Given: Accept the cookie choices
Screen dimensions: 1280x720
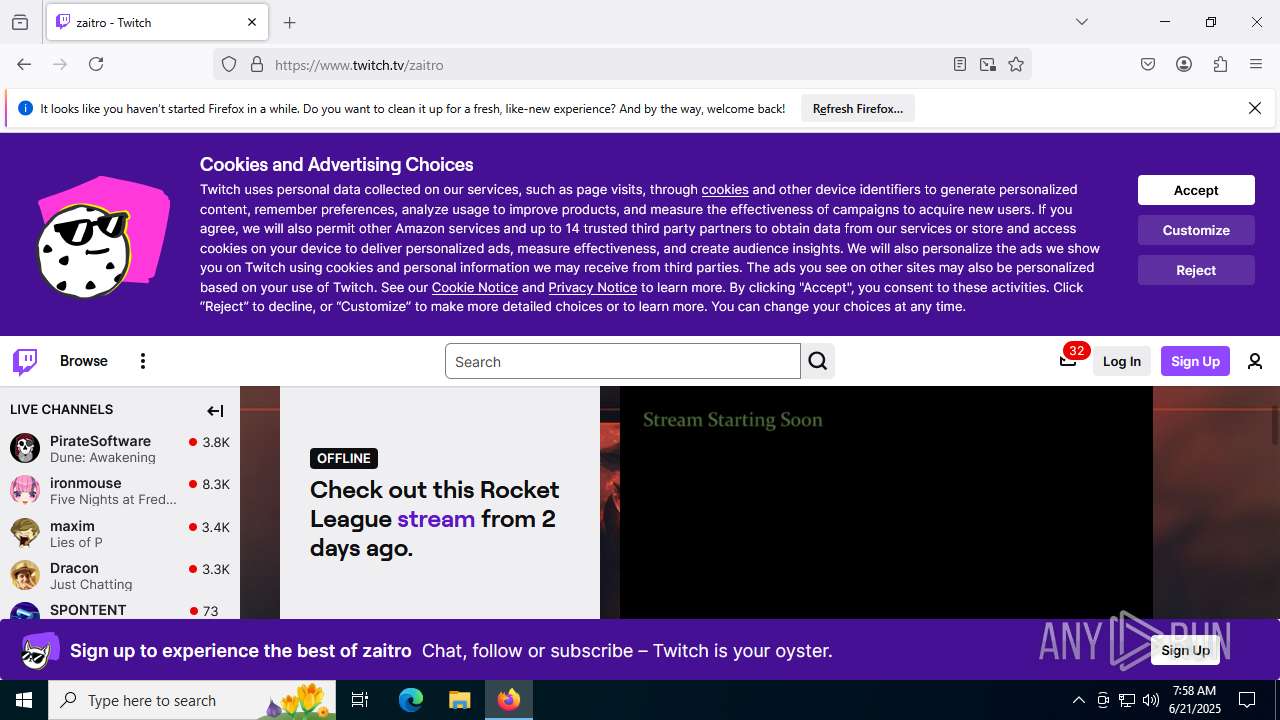Looking at the screenshot, I should coord(1196,190).
